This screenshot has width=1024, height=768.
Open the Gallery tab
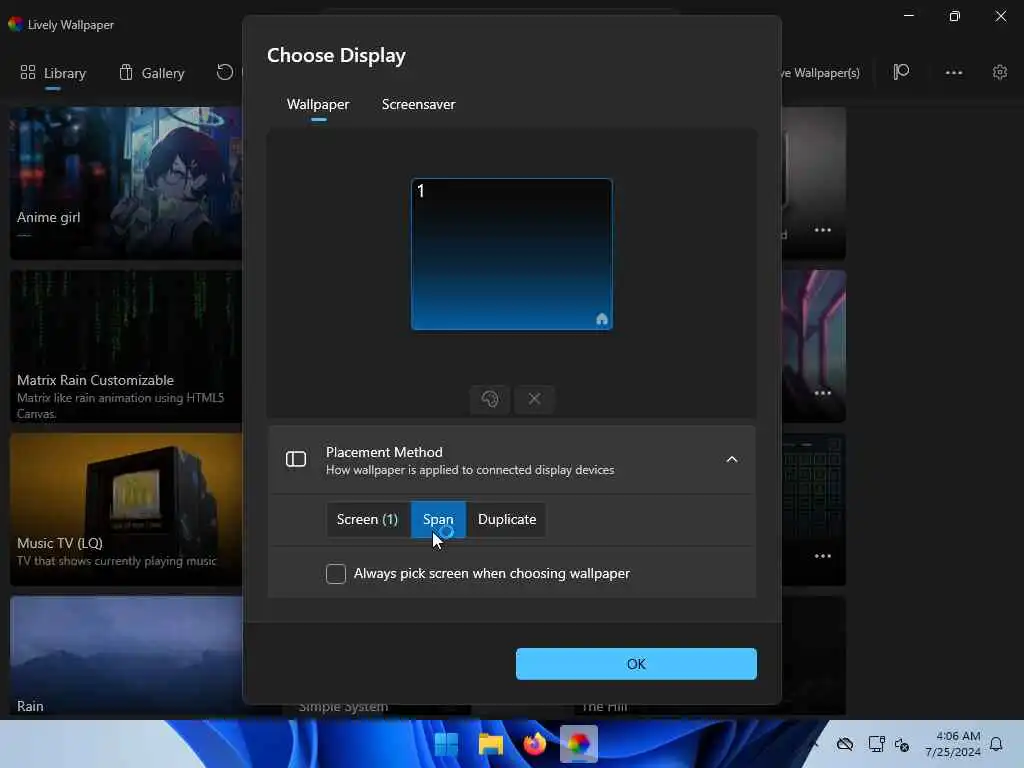coord(152,73)
